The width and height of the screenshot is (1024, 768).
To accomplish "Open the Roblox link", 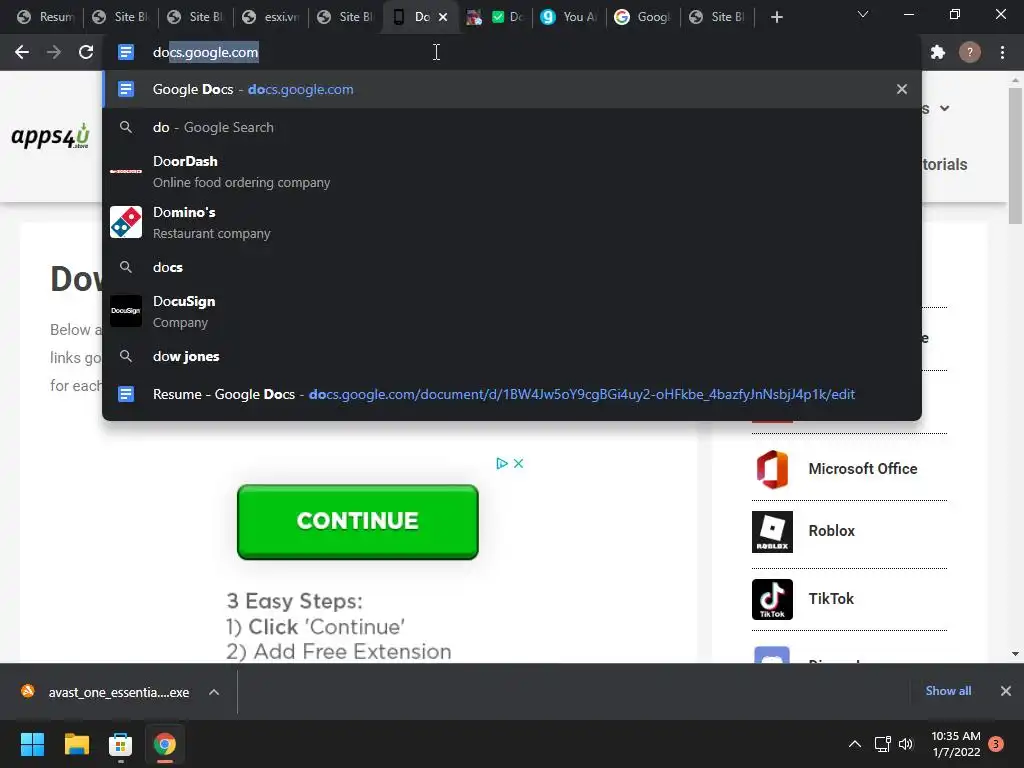I will tap(831, 531).
